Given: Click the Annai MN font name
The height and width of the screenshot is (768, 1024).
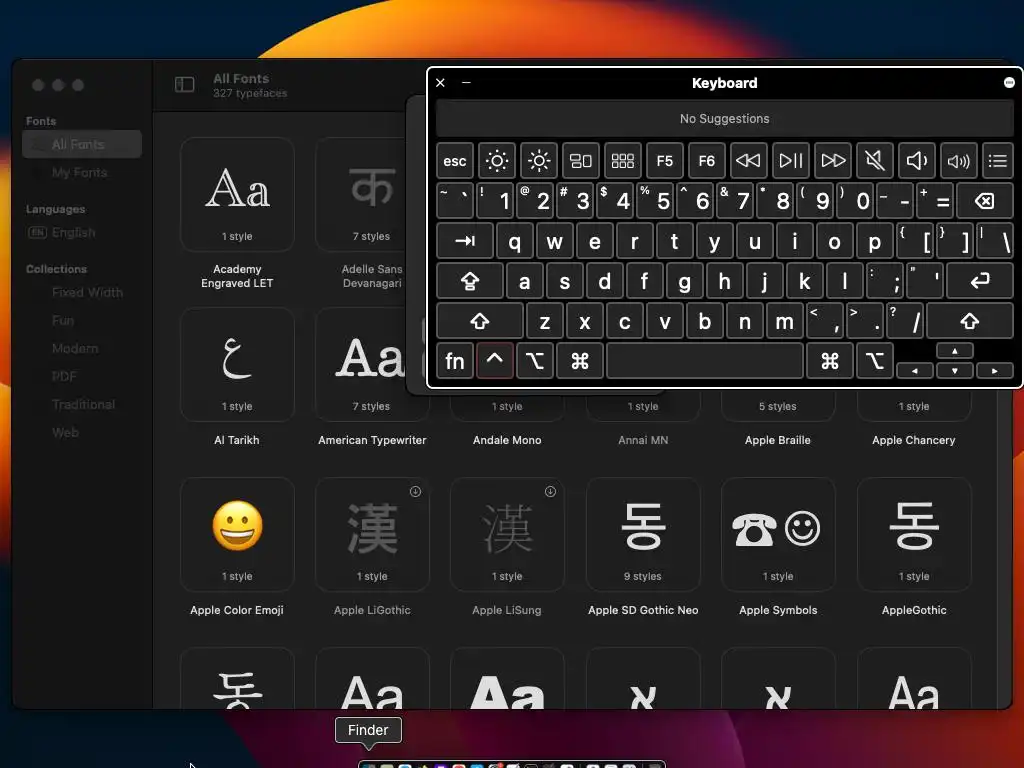Looking at the screenshot, I should tap(643, 440).
